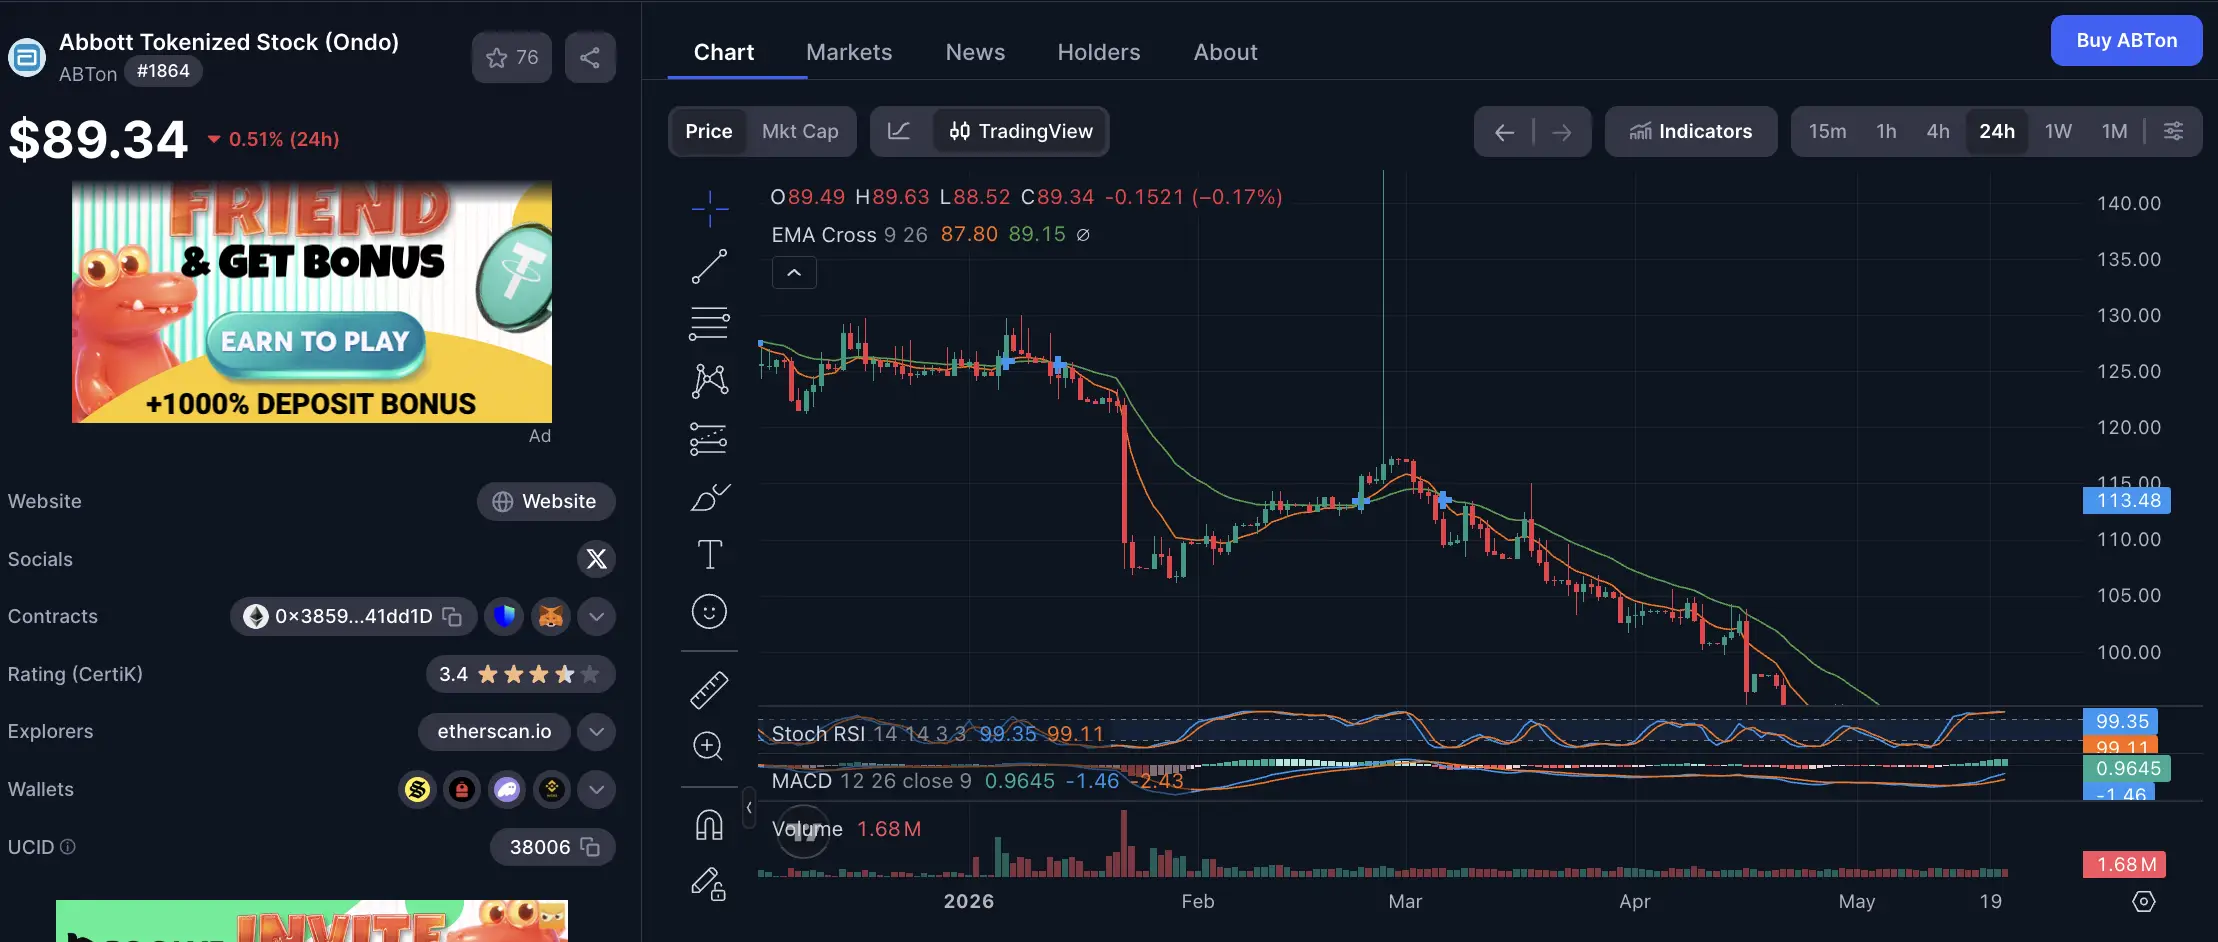Expand the Contracts dropdown
Image resolution: width=2218 pixels, height=942 pixels.
(596, 616)
